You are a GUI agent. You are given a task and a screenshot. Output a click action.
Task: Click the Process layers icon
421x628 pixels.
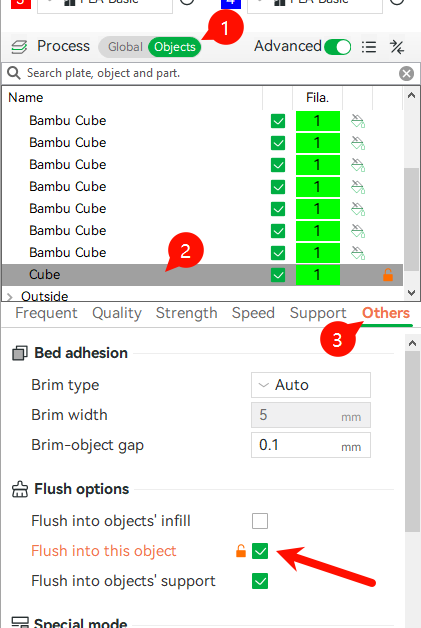click(x=19, y=47)
